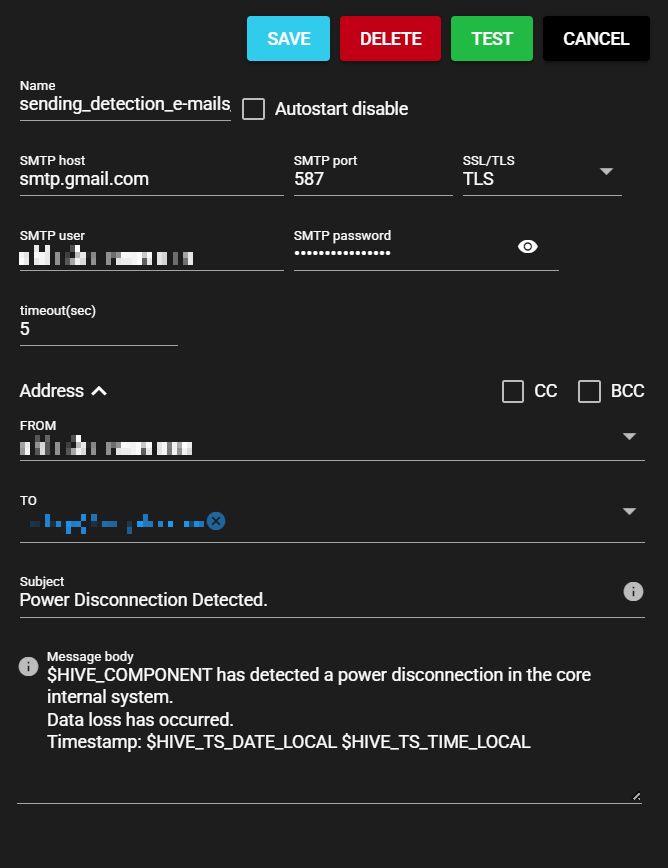Click the Message body info icon
Viewport: 668px width, 868px height.
pyautogui.click(x=29, y=666)
